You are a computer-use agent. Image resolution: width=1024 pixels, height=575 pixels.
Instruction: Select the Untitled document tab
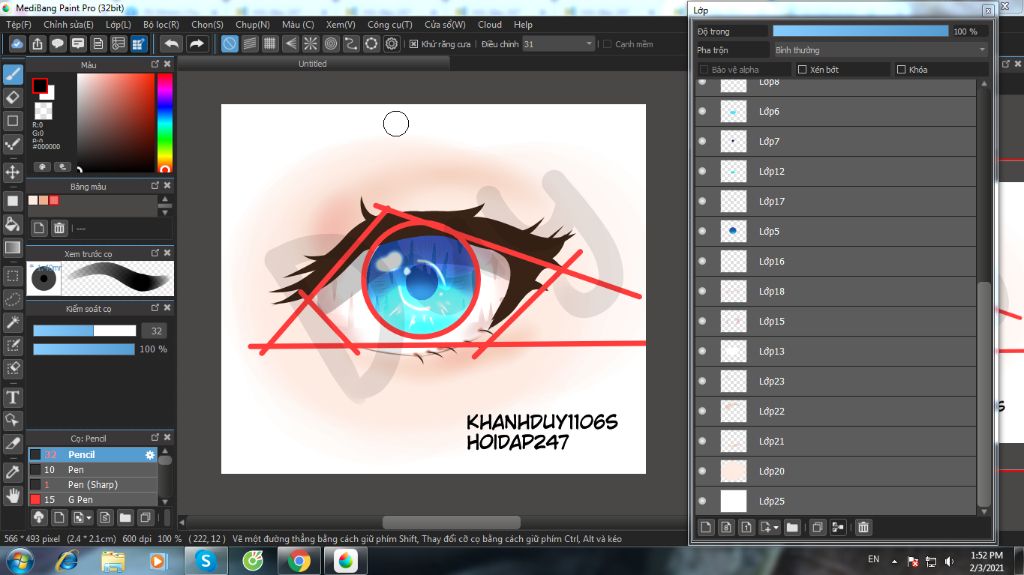(x=313, y=63)
